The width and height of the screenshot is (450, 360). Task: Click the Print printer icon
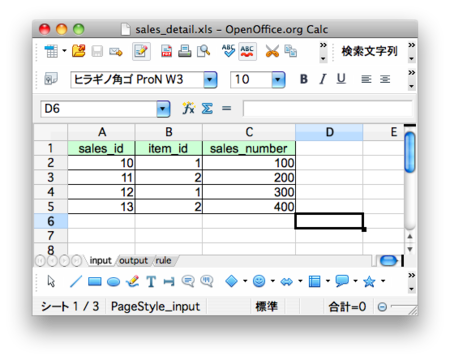185,51
